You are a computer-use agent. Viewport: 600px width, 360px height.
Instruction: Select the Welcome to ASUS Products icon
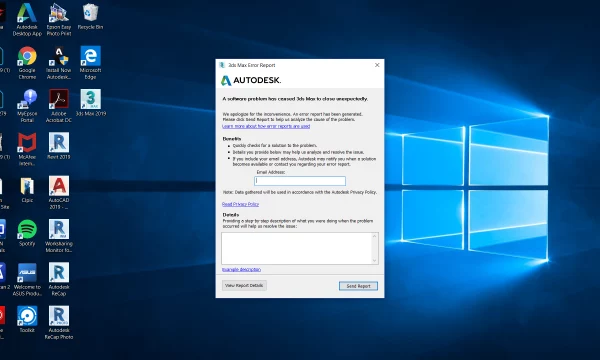tap(27, 279)
